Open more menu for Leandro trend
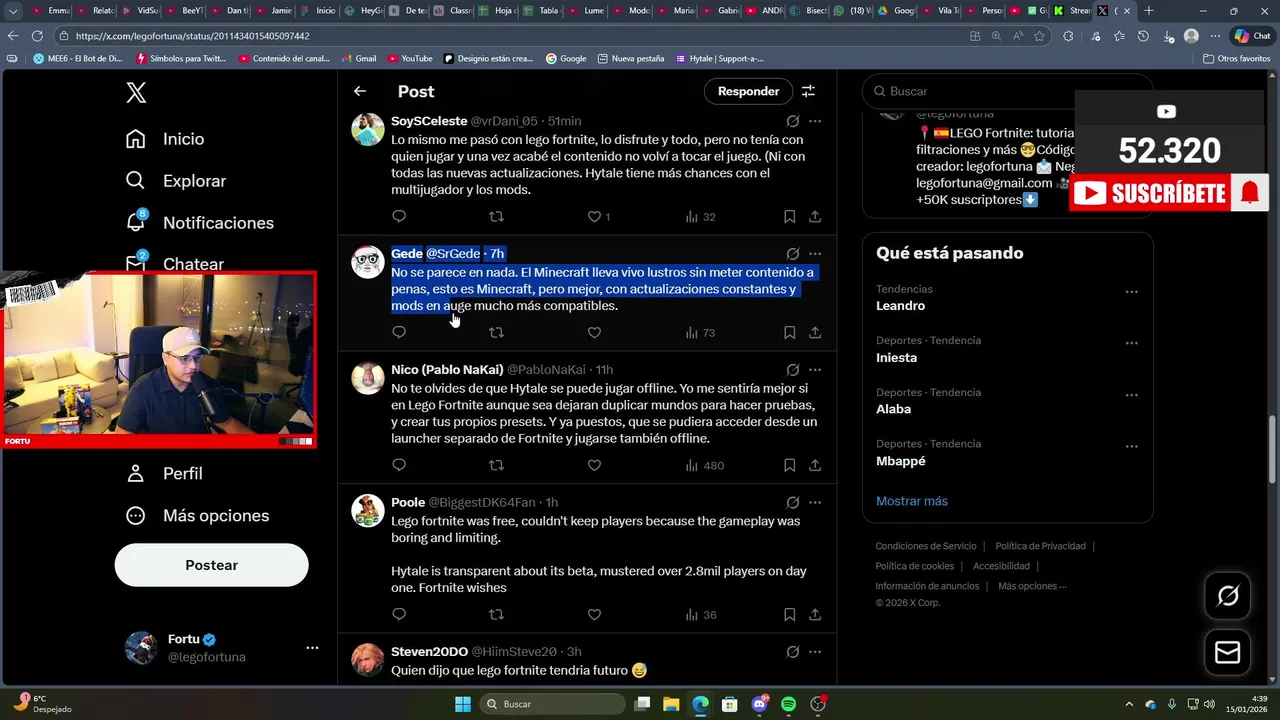Image resolution: width=1280 pixels, height=720 pixels. [1131, 292]
